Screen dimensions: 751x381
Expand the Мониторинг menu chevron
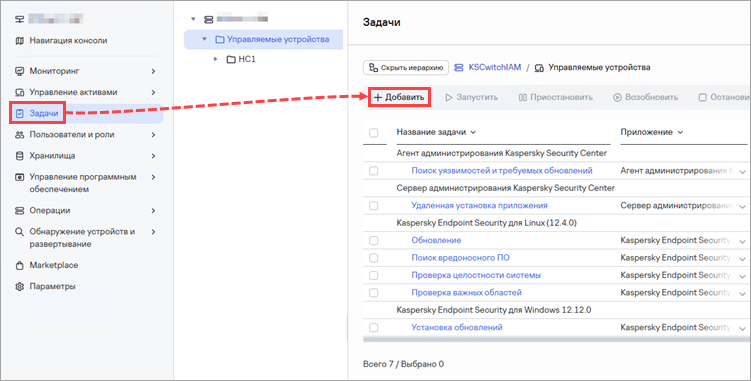[153, 71]
